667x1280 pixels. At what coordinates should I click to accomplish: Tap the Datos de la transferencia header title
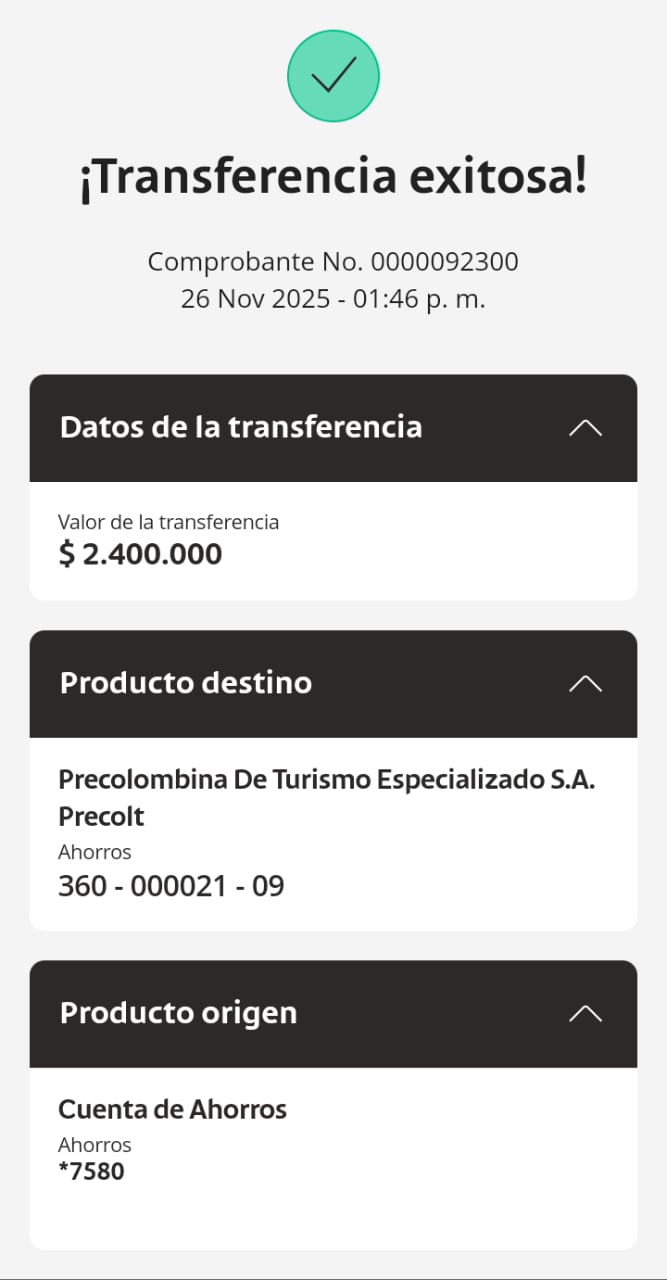241,427
